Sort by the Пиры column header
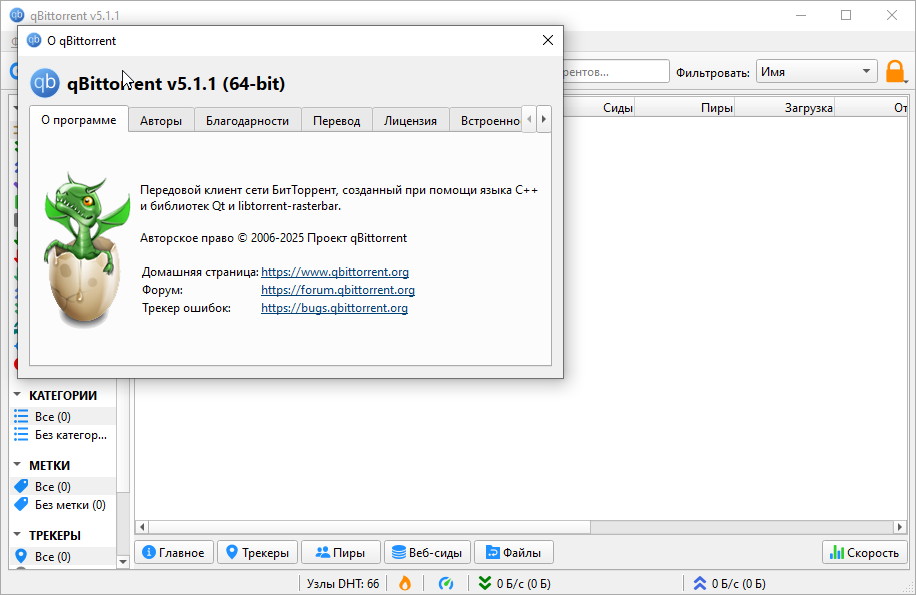Viewport: 916px width, 595px height. pyautogui.click(x=685, y=108)
